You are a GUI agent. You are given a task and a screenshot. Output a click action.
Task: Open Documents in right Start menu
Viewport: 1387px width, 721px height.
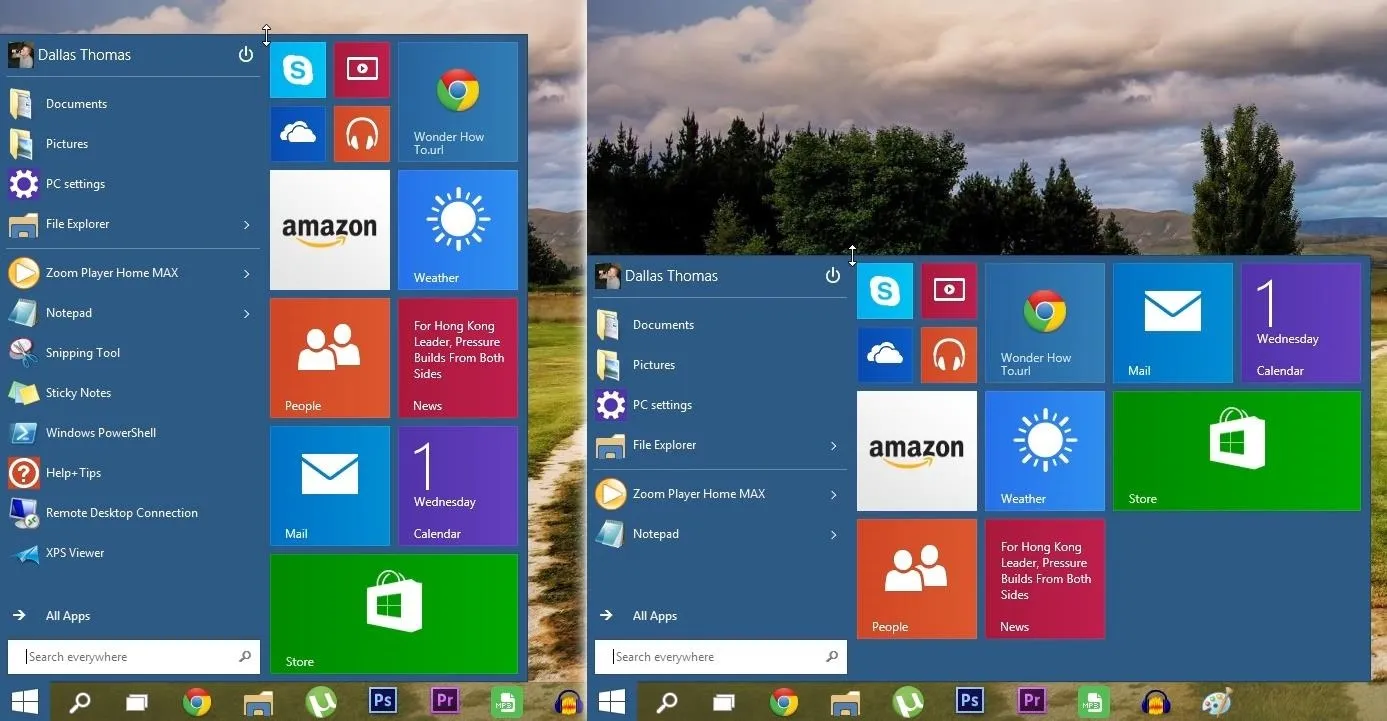[x=720, y=325]
